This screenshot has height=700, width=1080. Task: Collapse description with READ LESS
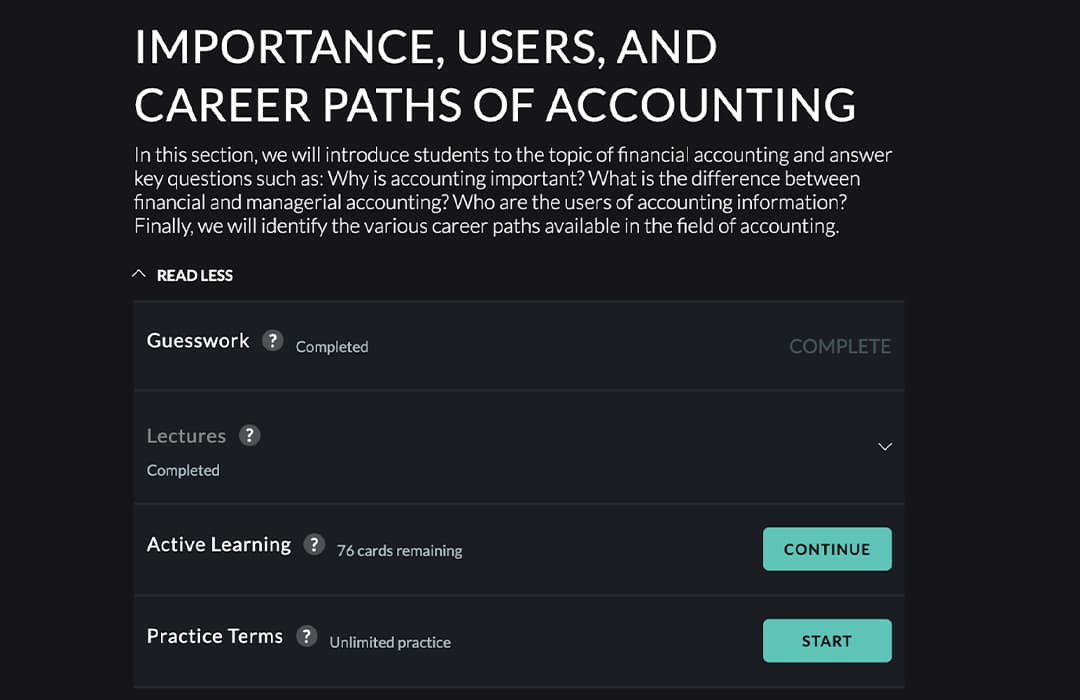click(x=194, y=275)
